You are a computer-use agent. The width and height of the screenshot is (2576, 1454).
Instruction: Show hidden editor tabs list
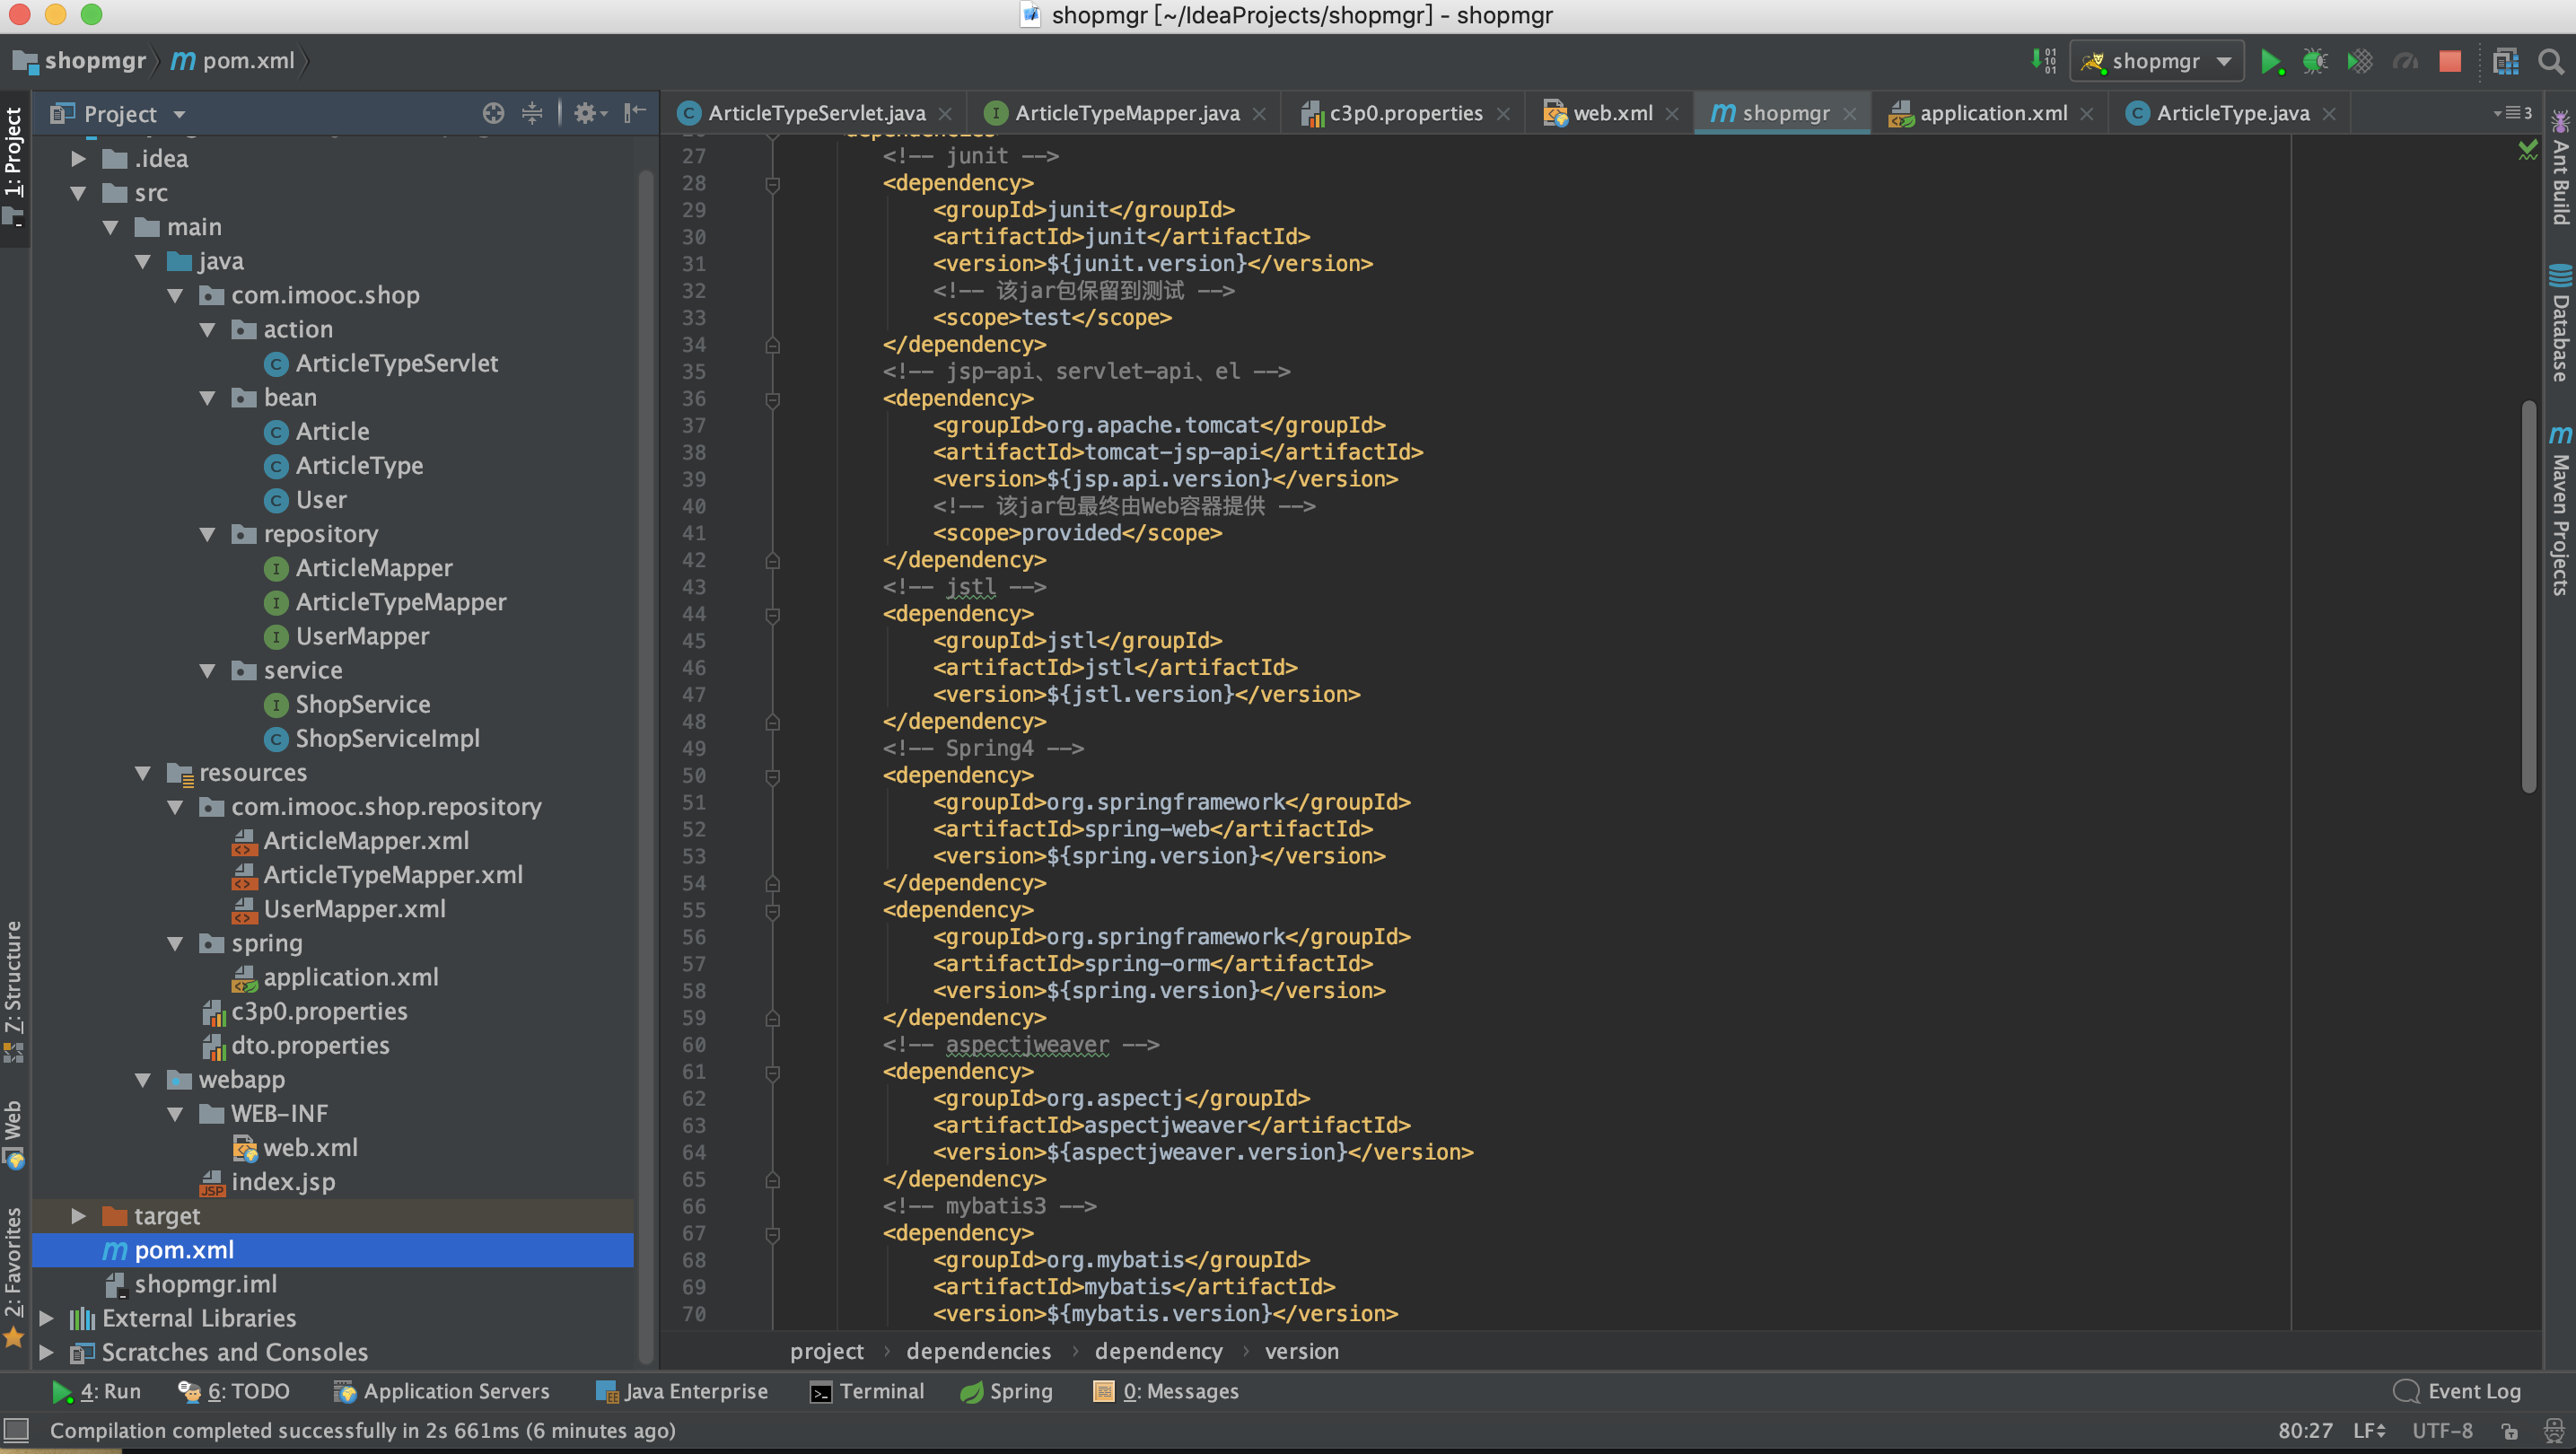[x=2513, y=113]
